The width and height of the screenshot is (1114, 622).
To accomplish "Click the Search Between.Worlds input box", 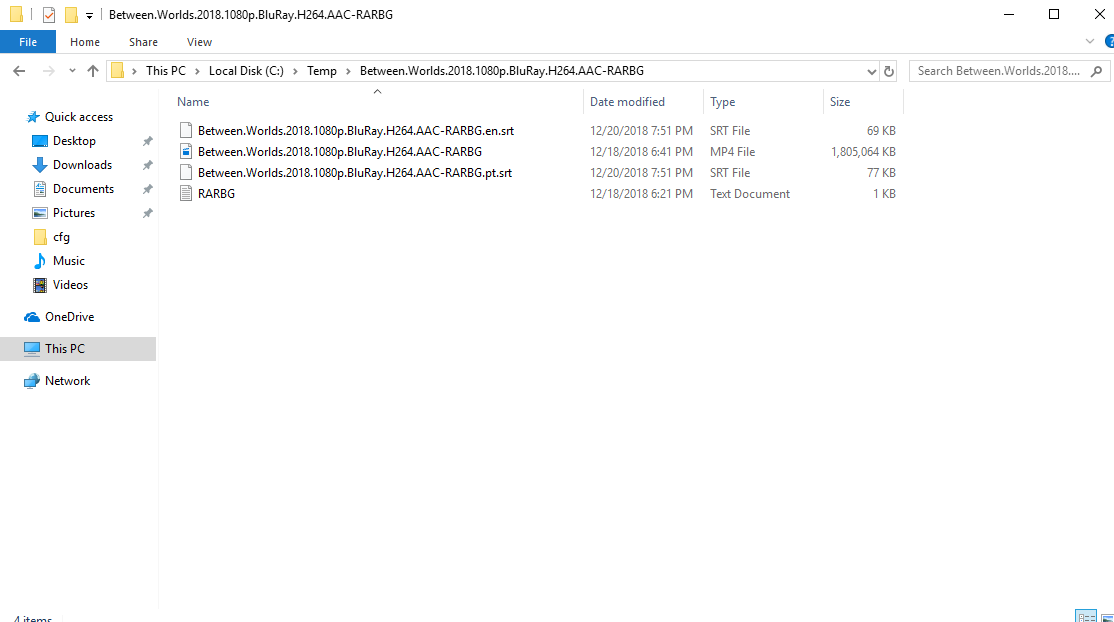I will coord(998,71).
